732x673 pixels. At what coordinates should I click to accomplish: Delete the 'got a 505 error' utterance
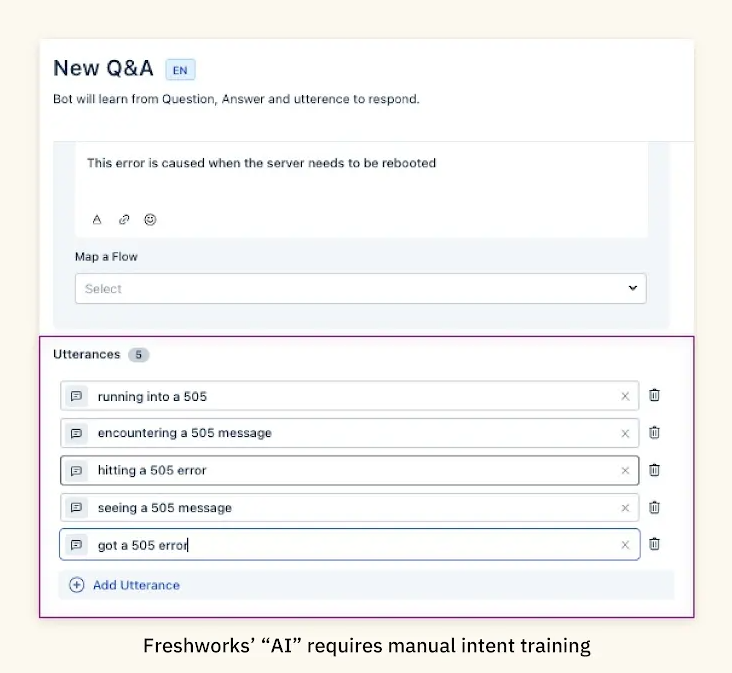[654, 544]
